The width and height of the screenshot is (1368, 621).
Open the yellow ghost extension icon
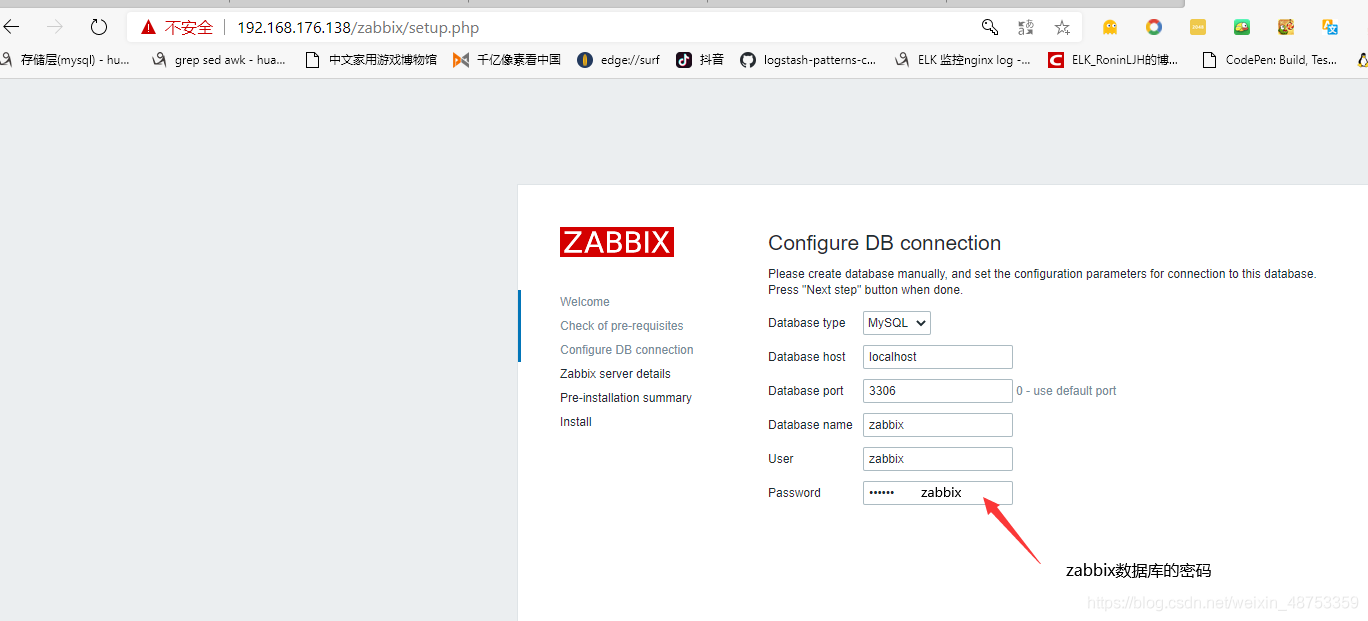click(x=1110, y=27)
